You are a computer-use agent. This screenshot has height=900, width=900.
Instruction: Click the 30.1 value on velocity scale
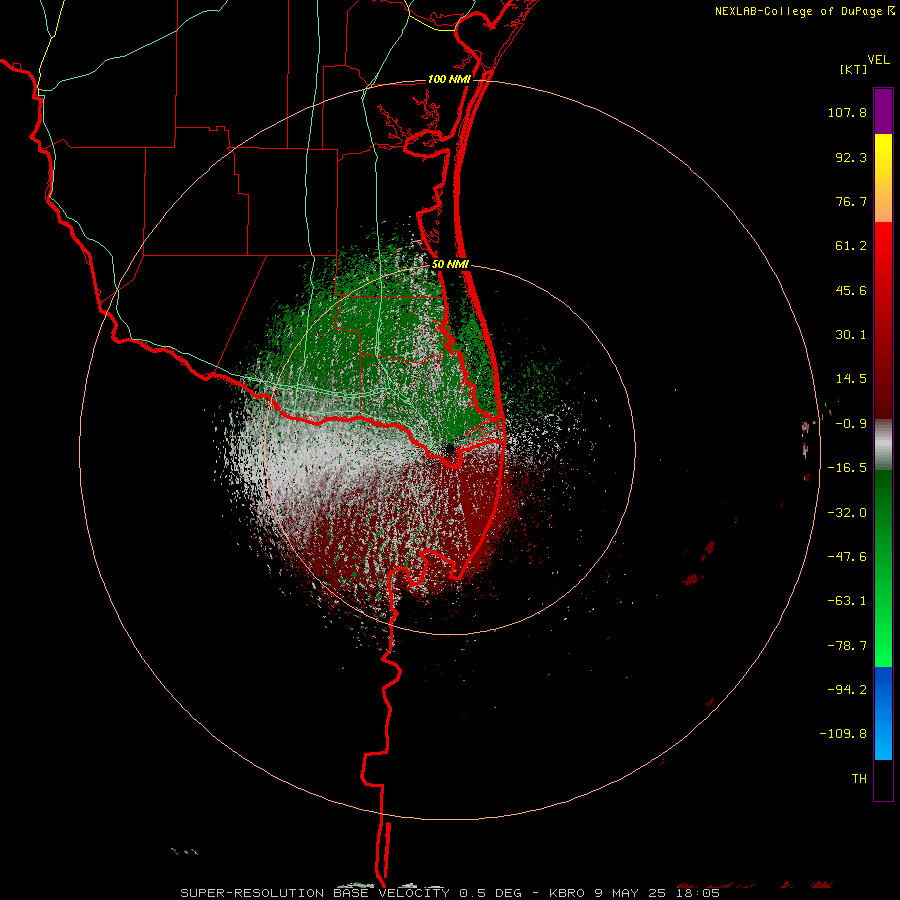coord(851,335)
